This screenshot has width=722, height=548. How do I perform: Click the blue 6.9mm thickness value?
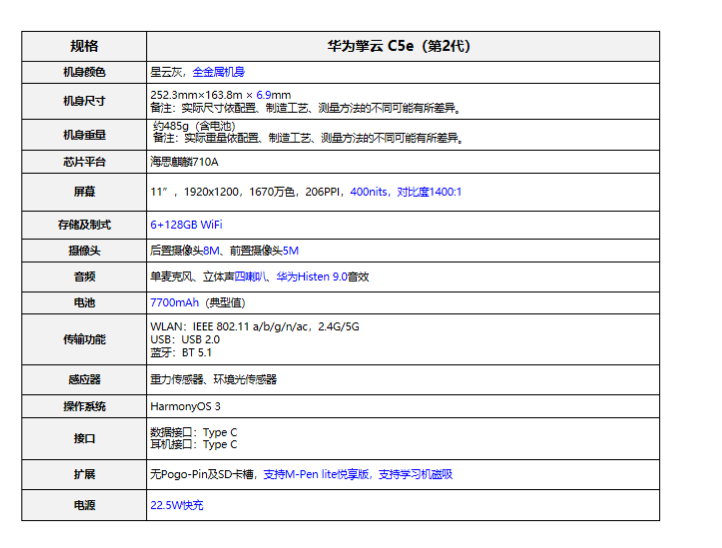pos(273,95)
